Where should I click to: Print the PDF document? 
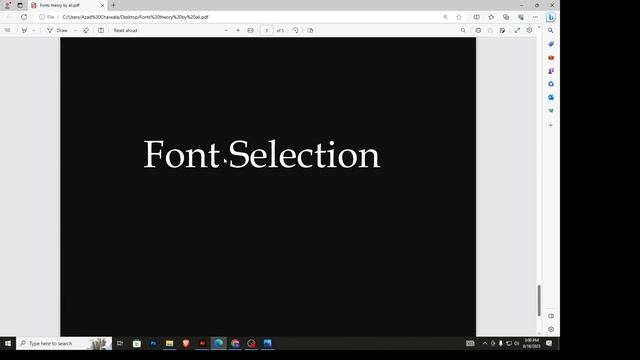(478, 30)
